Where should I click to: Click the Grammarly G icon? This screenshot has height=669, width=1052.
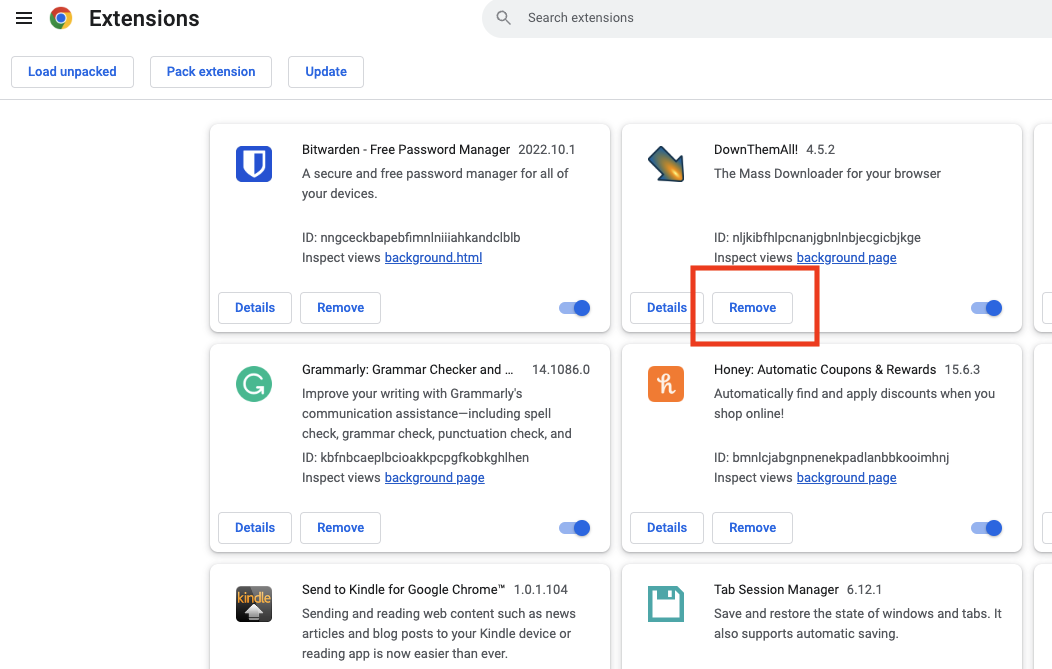click(x=254, y=384)
